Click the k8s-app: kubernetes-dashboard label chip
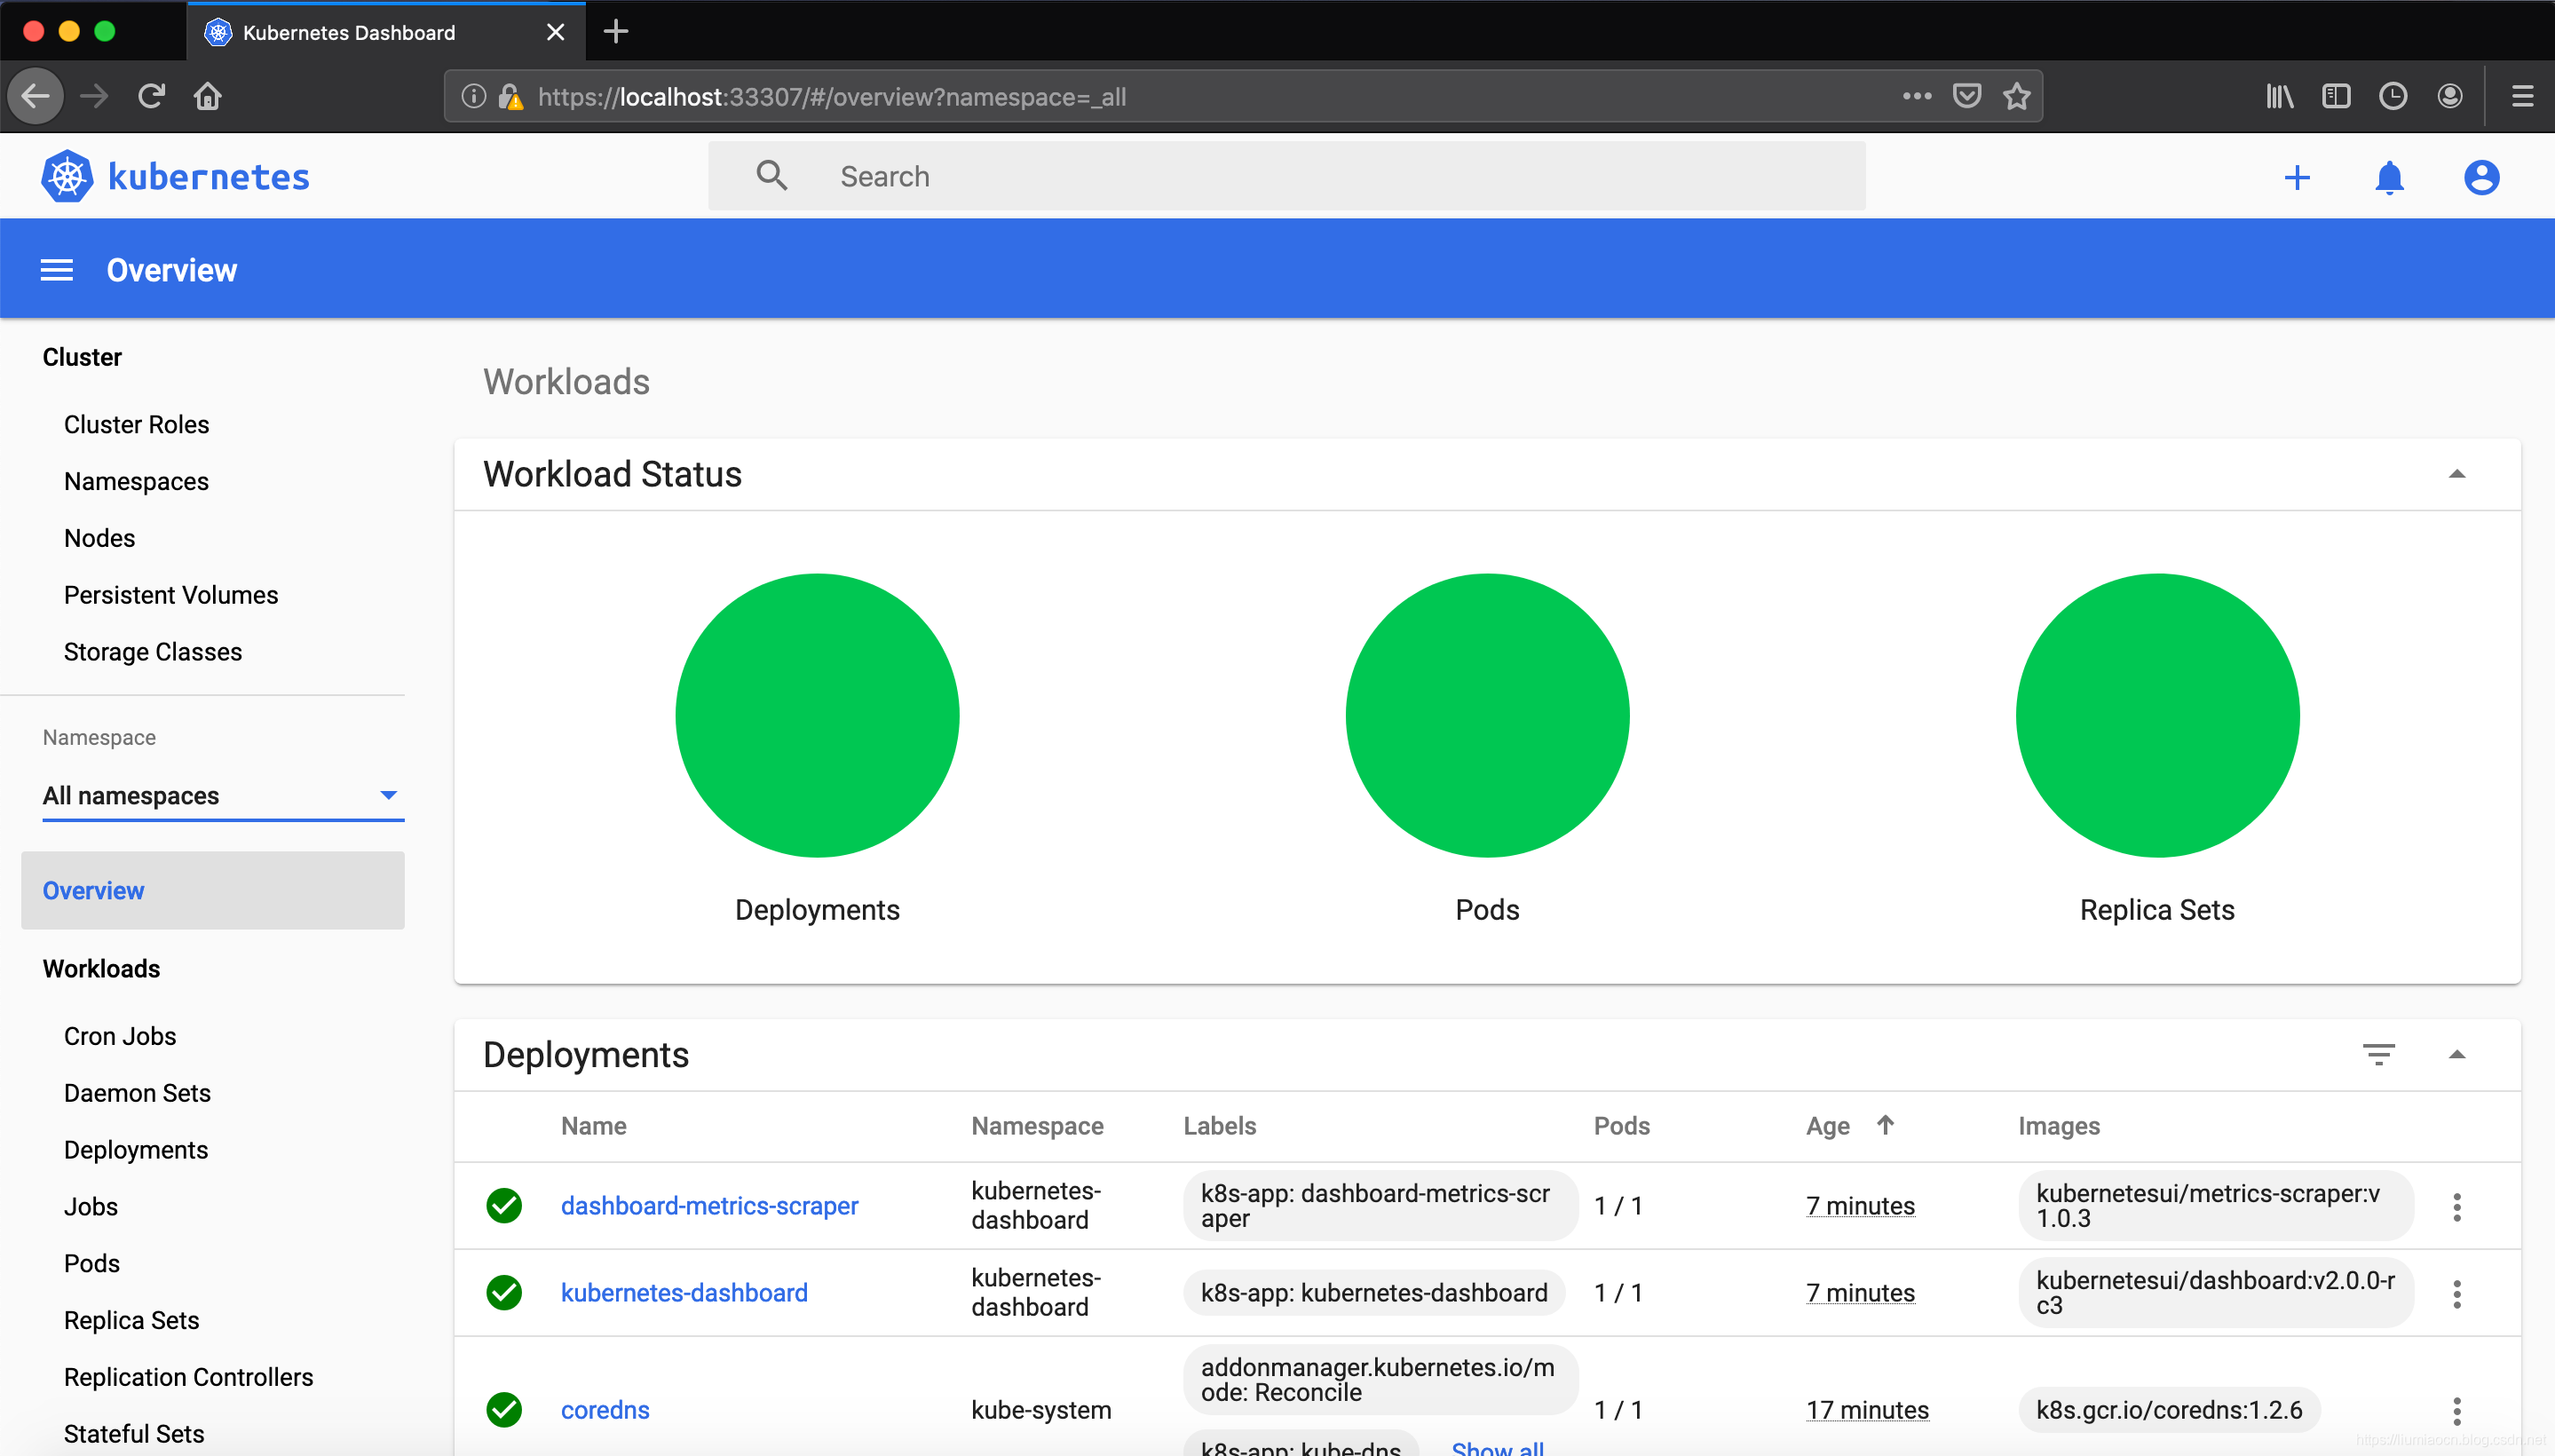2555x1456 pixels. pos(1374,1293)
